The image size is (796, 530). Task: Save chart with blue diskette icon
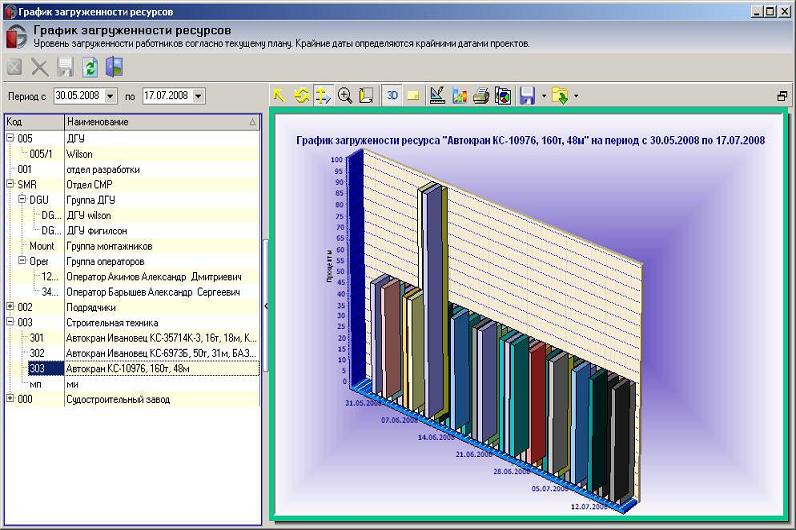click(x=527, y=95)
